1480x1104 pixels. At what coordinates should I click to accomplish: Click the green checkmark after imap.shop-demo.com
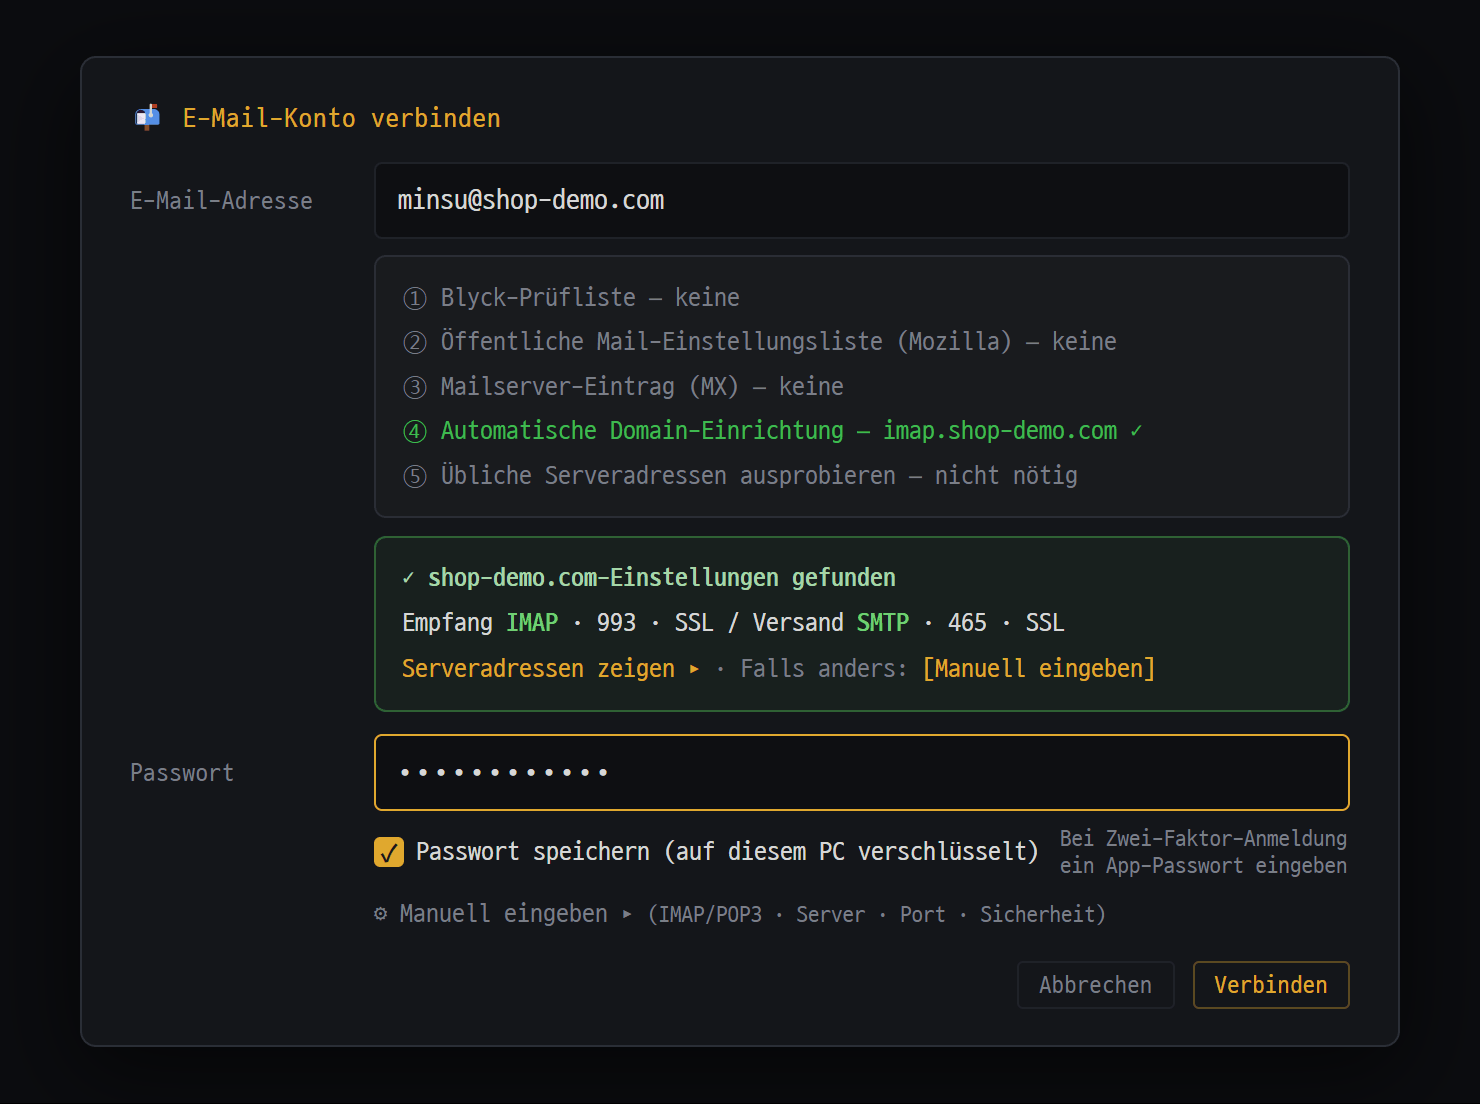coord(1136,431)
